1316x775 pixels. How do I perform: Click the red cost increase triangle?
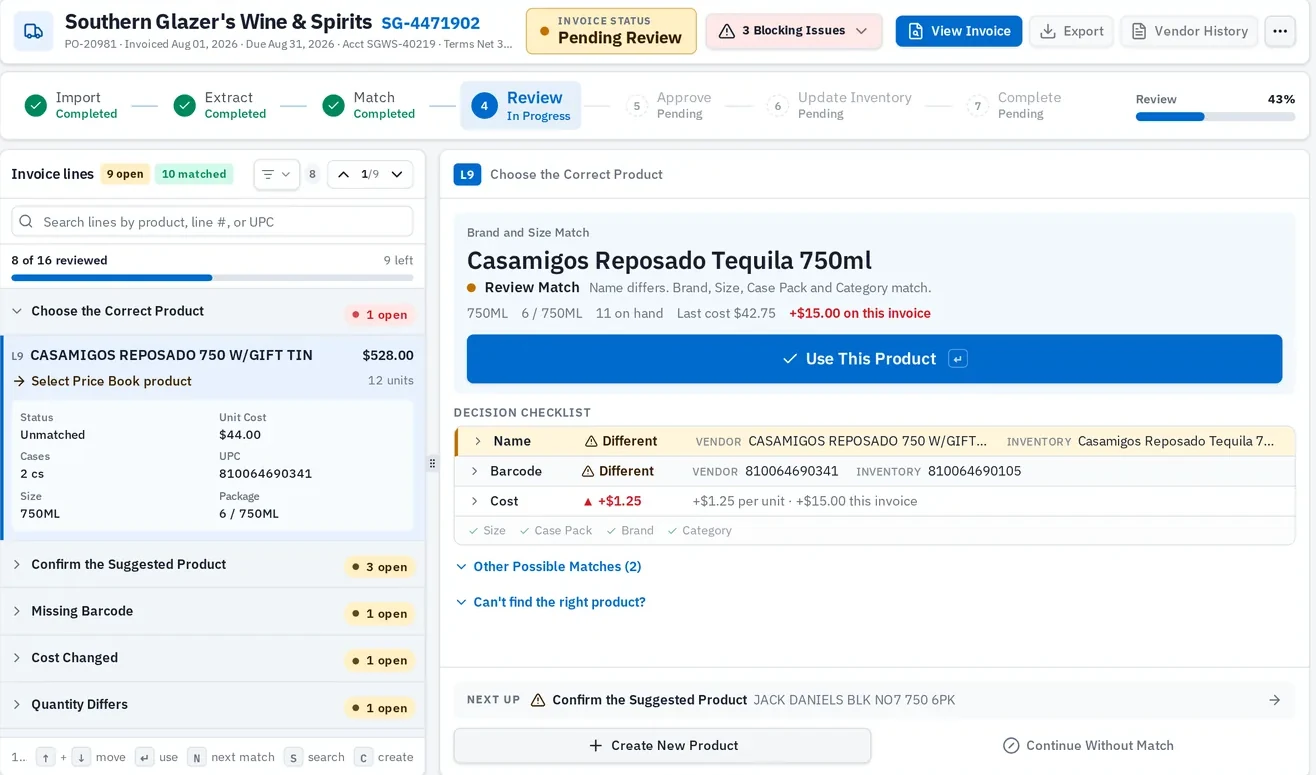click(588, 501)
